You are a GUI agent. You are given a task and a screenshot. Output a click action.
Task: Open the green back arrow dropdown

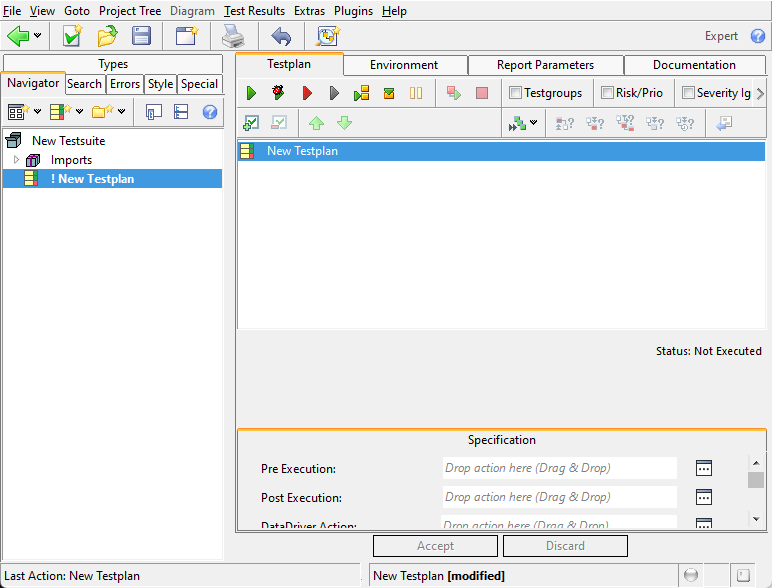click(38, 37)
